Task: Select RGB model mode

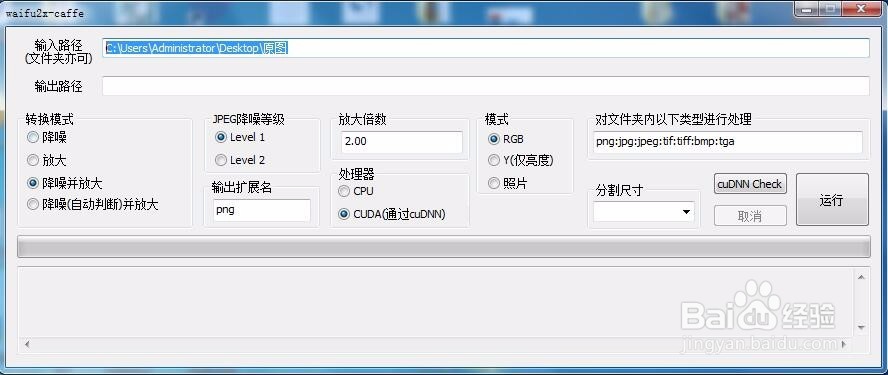Action: tap(506, 139)
